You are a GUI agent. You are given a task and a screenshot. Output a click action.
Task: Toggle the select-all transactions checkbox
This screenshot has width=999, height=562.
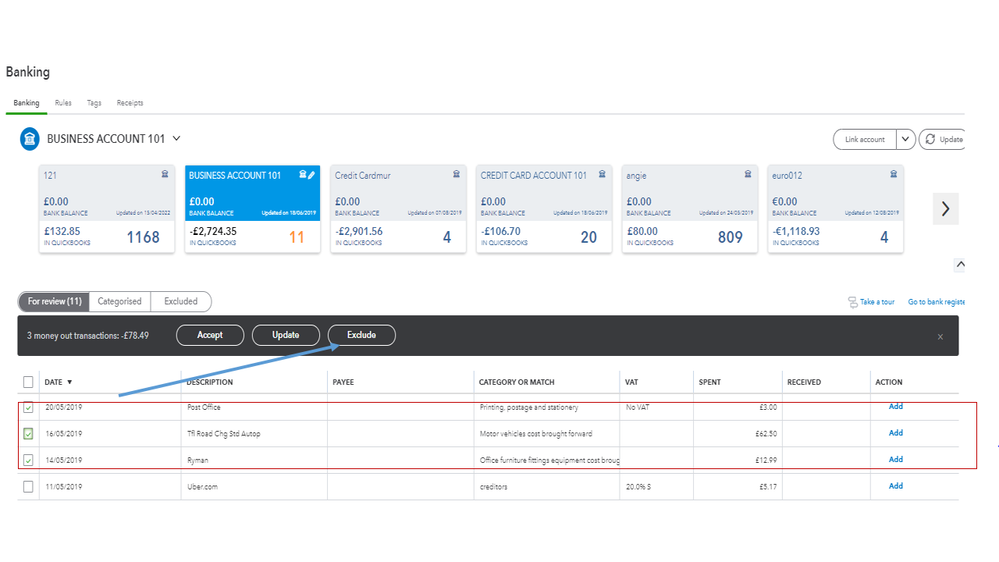[x=28, y=382]
